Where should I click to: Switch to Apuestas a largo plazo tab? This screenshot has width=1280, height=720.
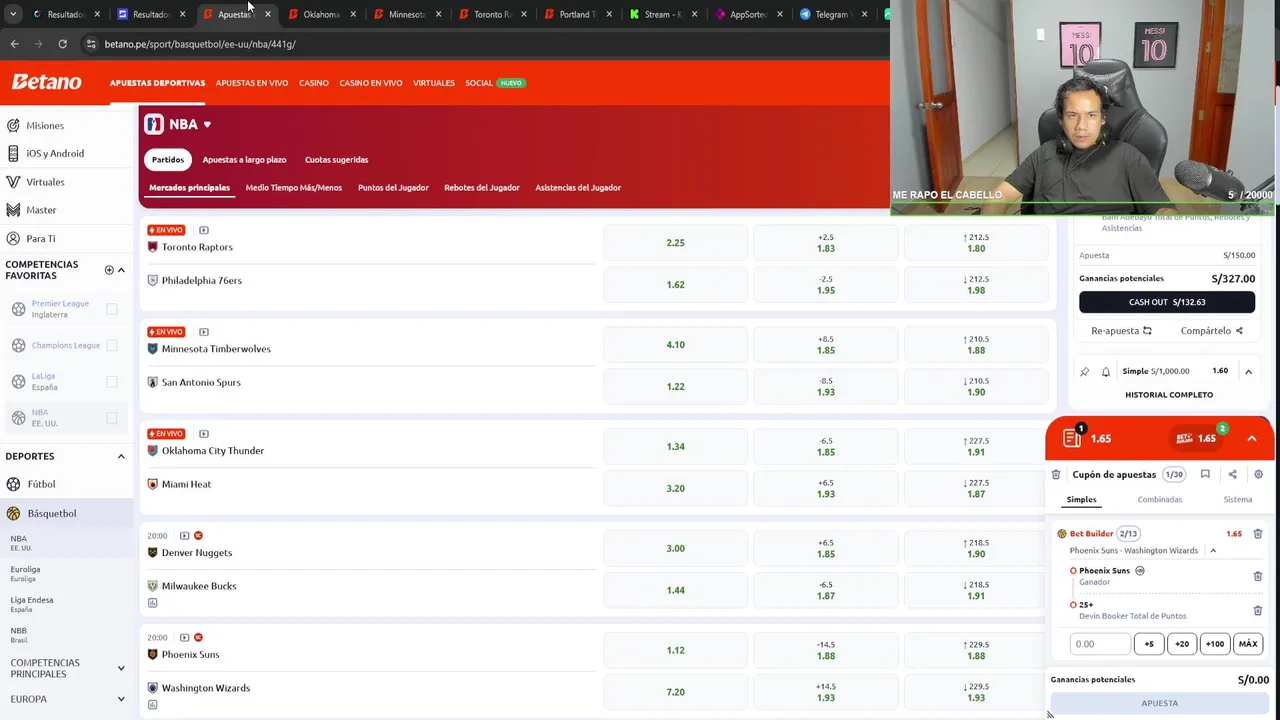(x=244, y=160)
